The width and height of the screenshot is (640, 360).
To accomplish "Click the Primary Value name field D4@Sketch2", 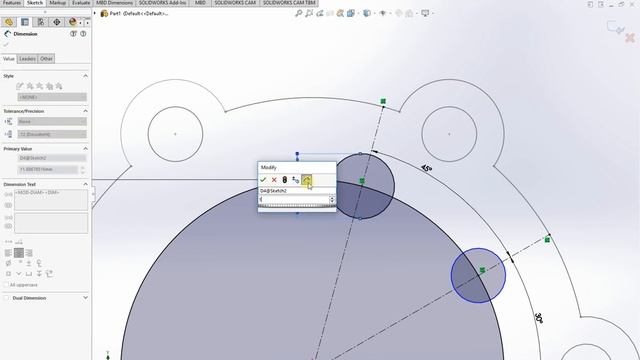I will (x=52, y=158).
